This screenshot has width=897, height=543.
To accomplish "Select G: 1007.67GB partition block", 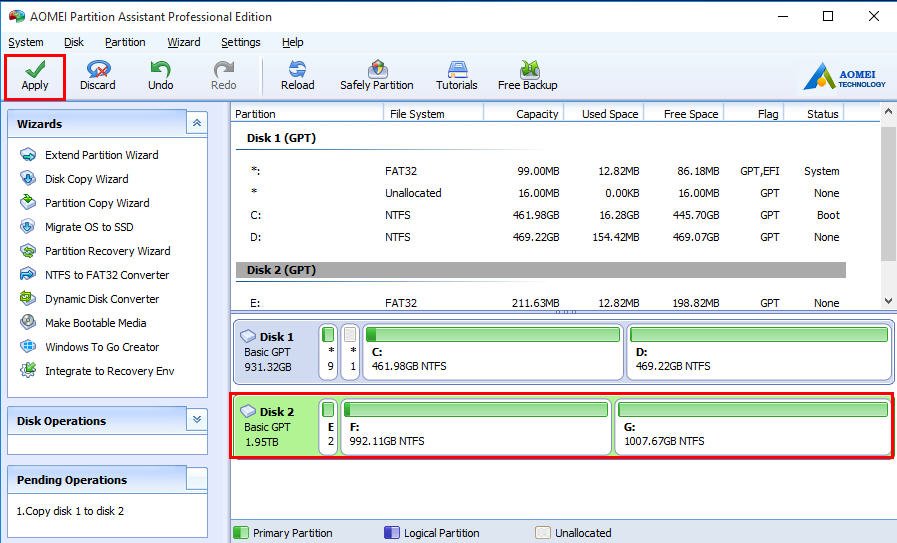I will pyautogui.click(x=753, y=427).
